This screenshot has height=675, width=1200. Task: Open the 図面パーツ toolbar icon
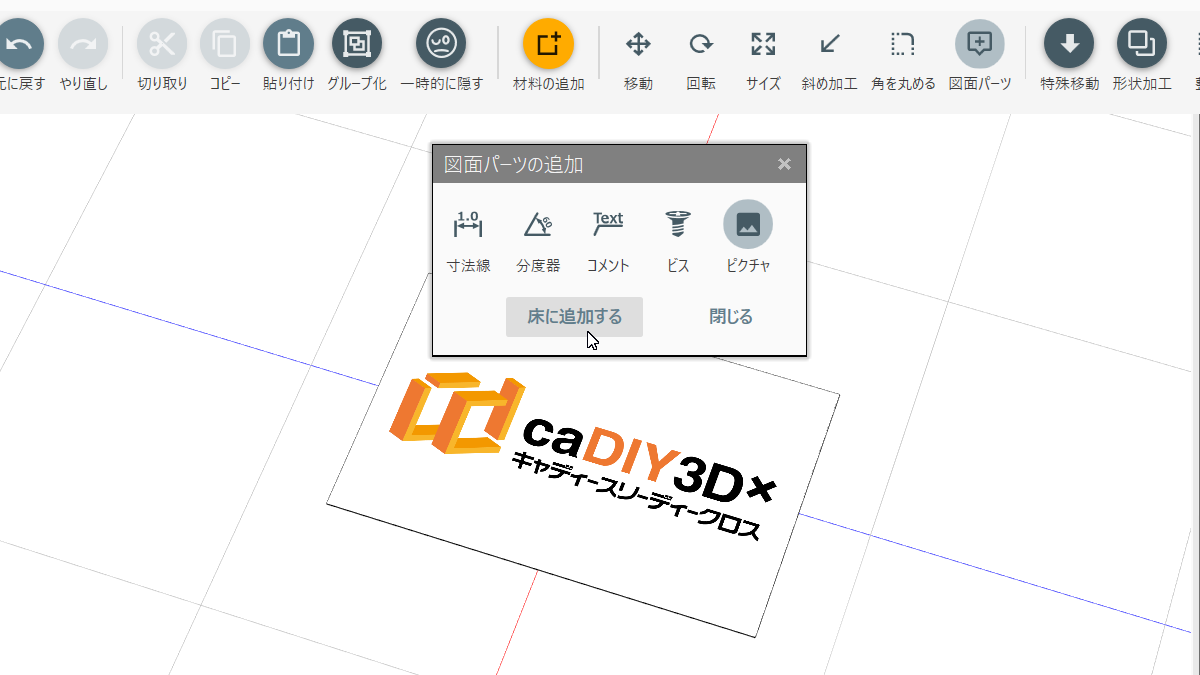tap(980, 44)
